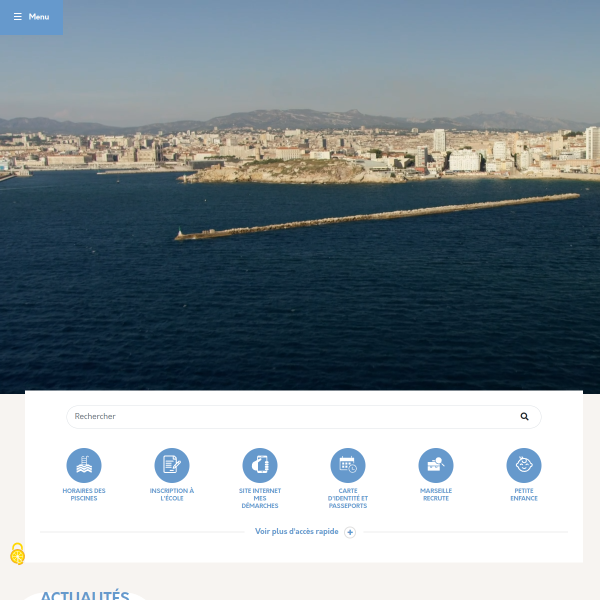Open the school inscription document icon

pos(172,465)
